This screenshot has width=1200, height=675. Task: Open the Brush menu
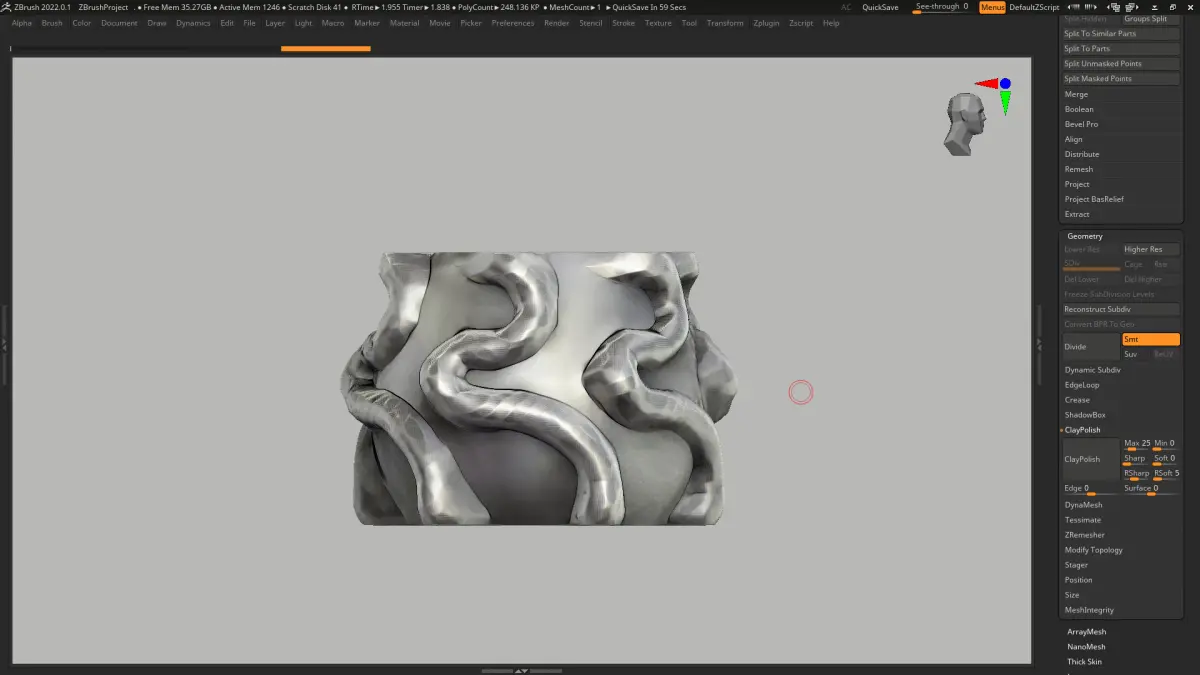pyautogui.click(x=52, y=23)
